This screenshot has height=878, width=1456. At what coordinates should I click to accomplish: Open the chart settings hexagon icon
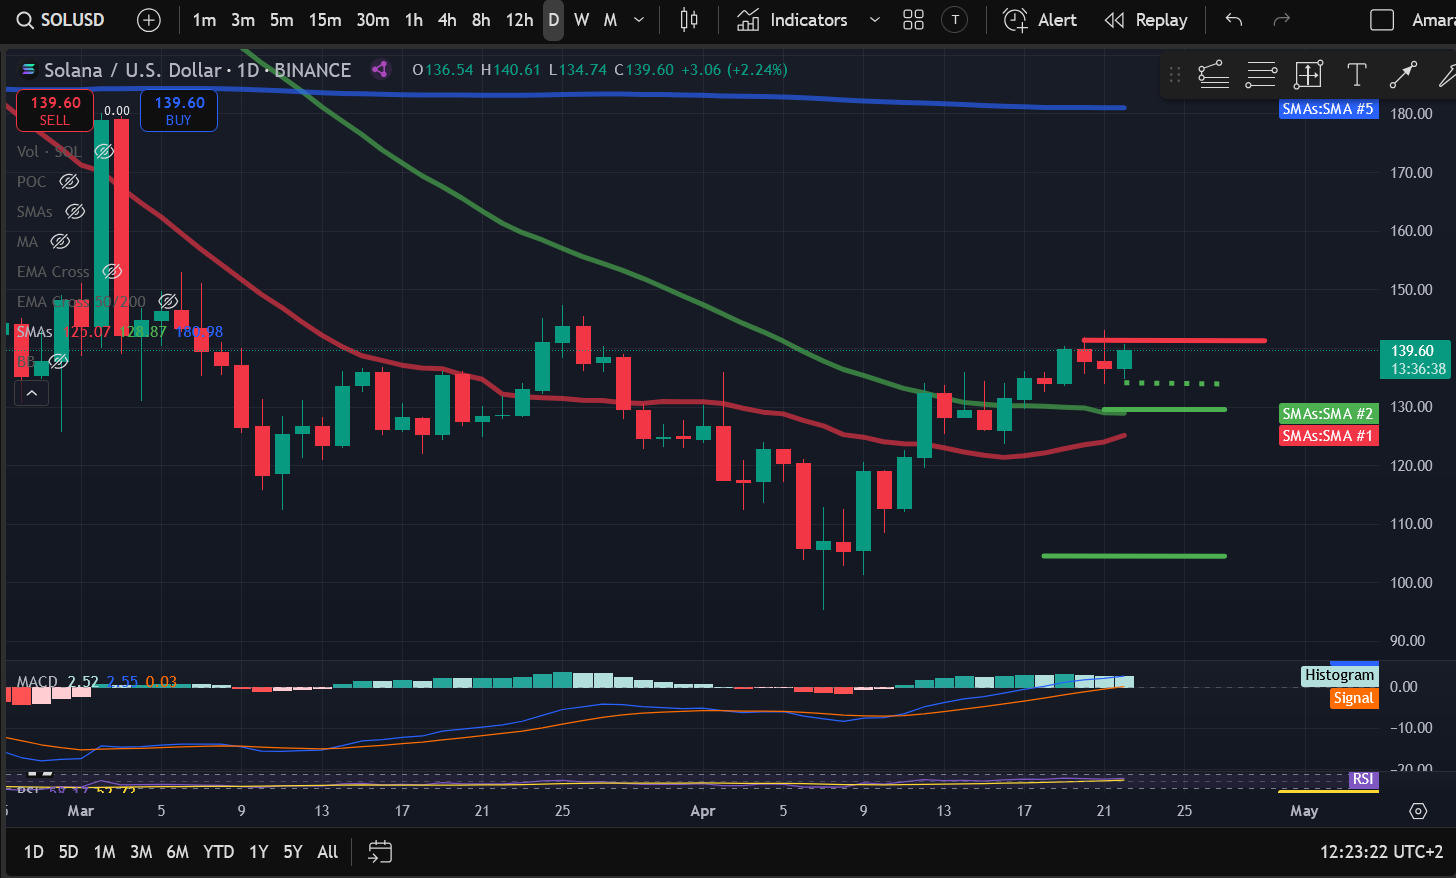click(x=1418, y=811)
